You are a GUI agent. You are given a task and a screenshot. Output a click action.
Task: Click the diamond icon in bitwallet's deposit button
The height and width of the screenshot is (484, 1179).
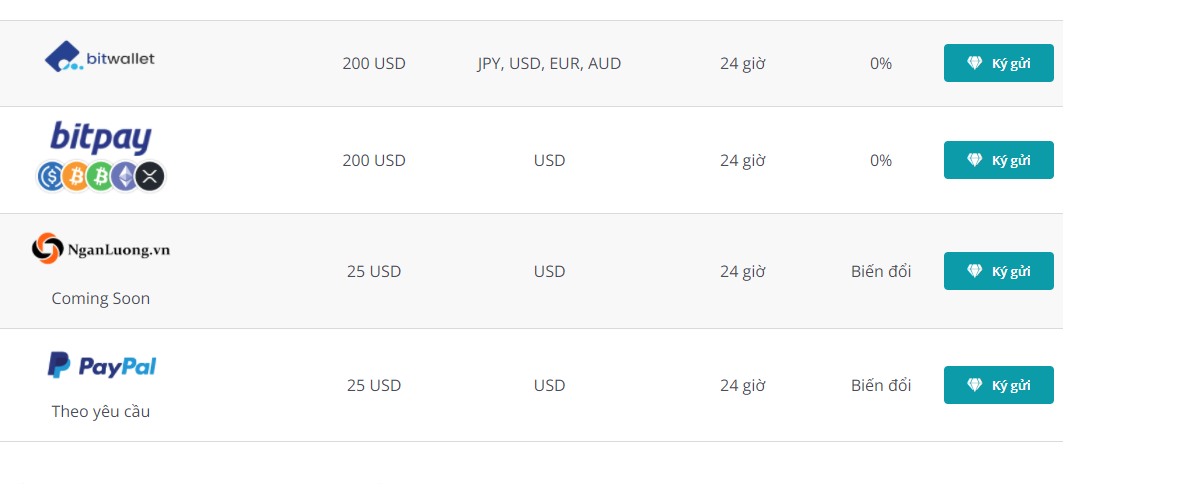[x=974, y=63]
